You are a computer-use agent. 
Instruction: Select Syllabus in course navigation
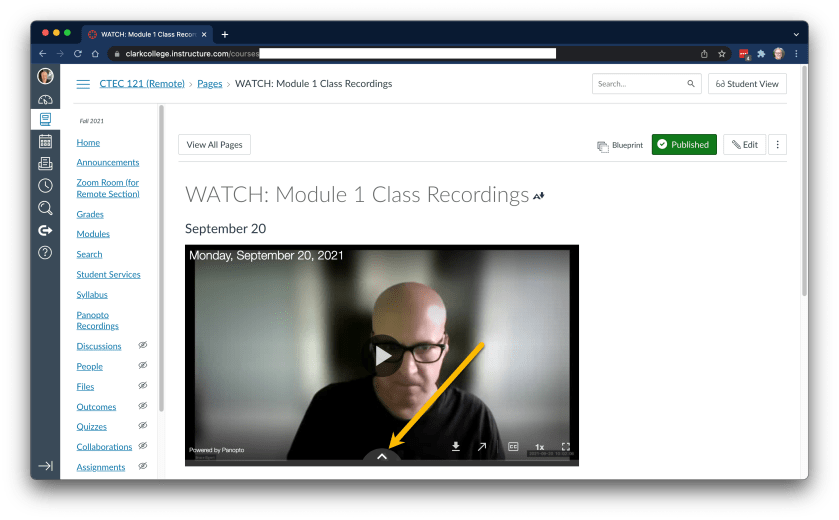92,295
